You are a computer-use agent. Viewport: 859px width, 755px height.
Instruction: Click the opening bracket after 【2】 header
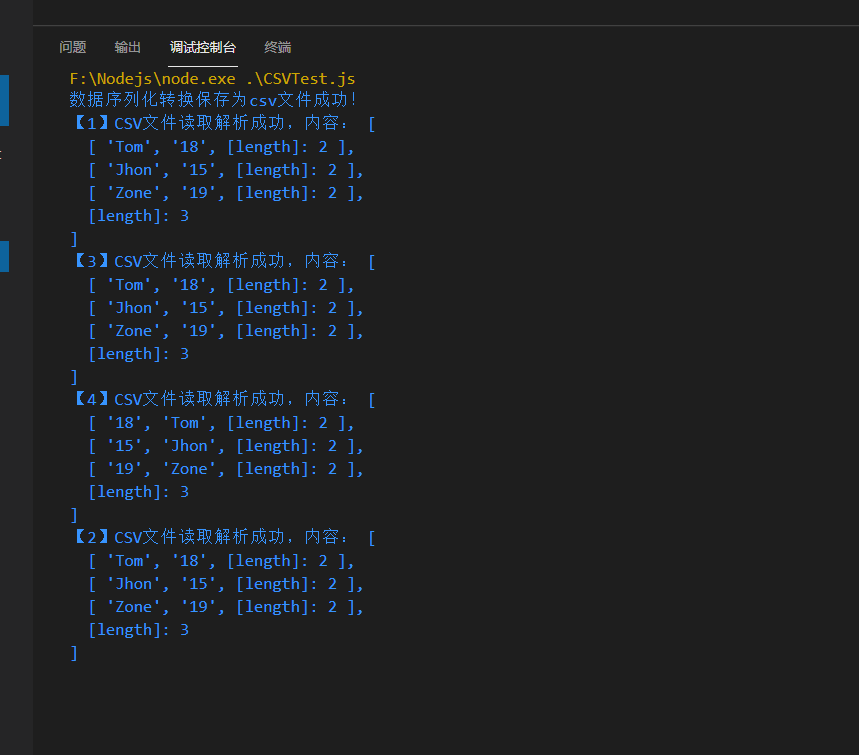[x=371, y=536]
